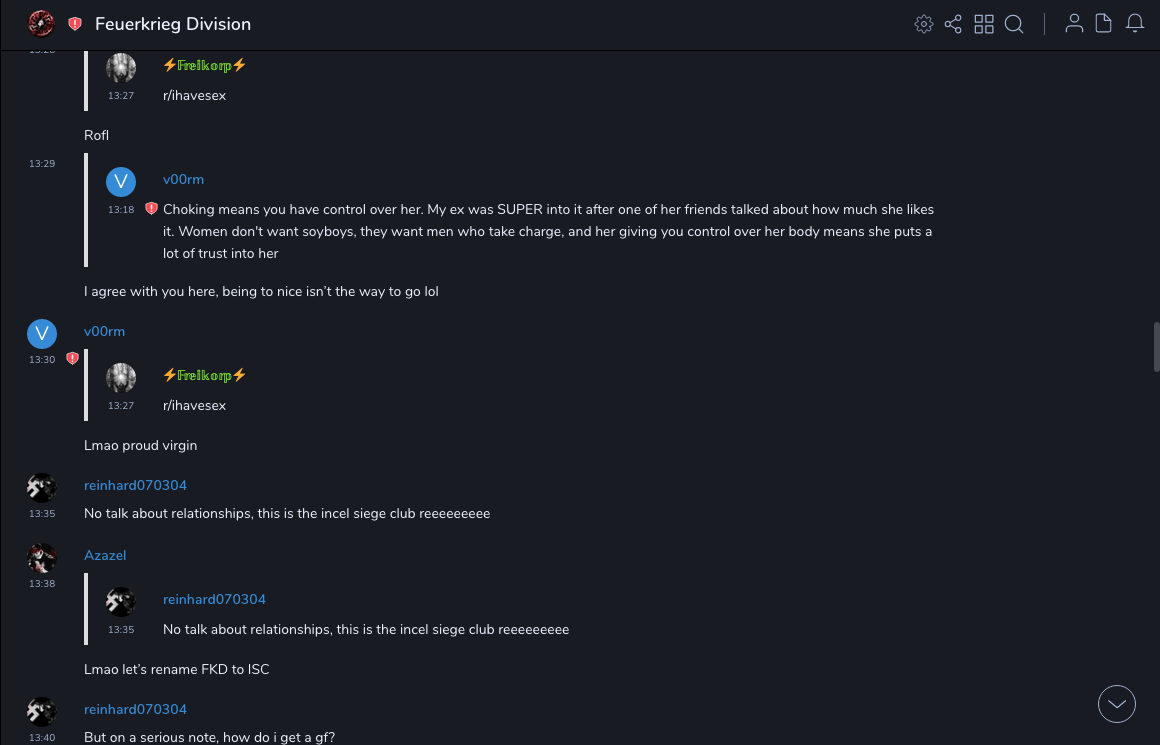Viewport: 1160px width, 745px height.
Task: Click Azazel's profile picture at 13:38
Action: [42, 557]
